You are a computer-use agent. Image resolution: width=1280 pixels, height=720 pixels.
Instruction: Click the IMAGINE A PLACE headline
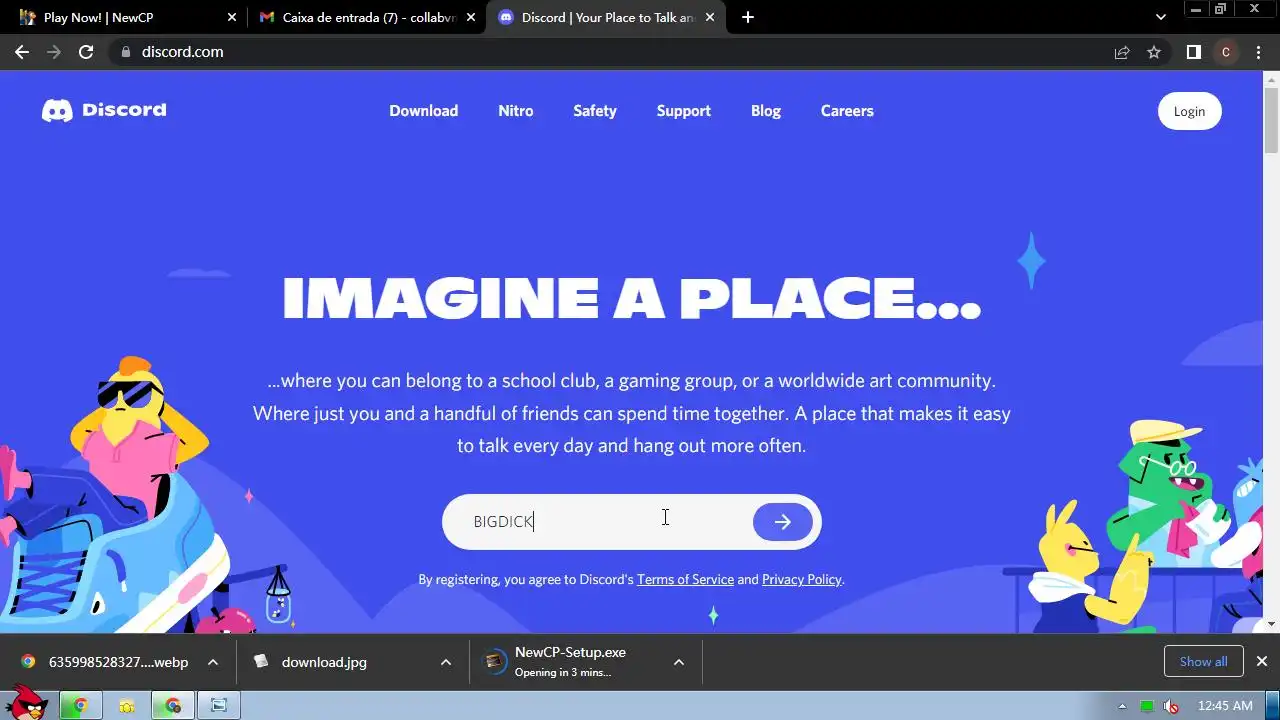pyautogui.click(x=632, y=298)
